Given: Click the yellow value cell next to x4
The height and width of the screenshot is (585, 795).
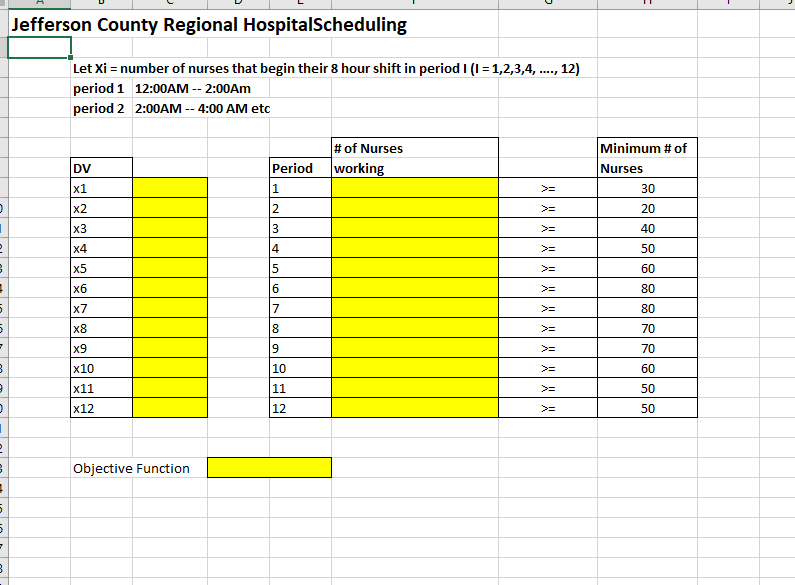Looking at the screenshot, I should click(170, 248).
